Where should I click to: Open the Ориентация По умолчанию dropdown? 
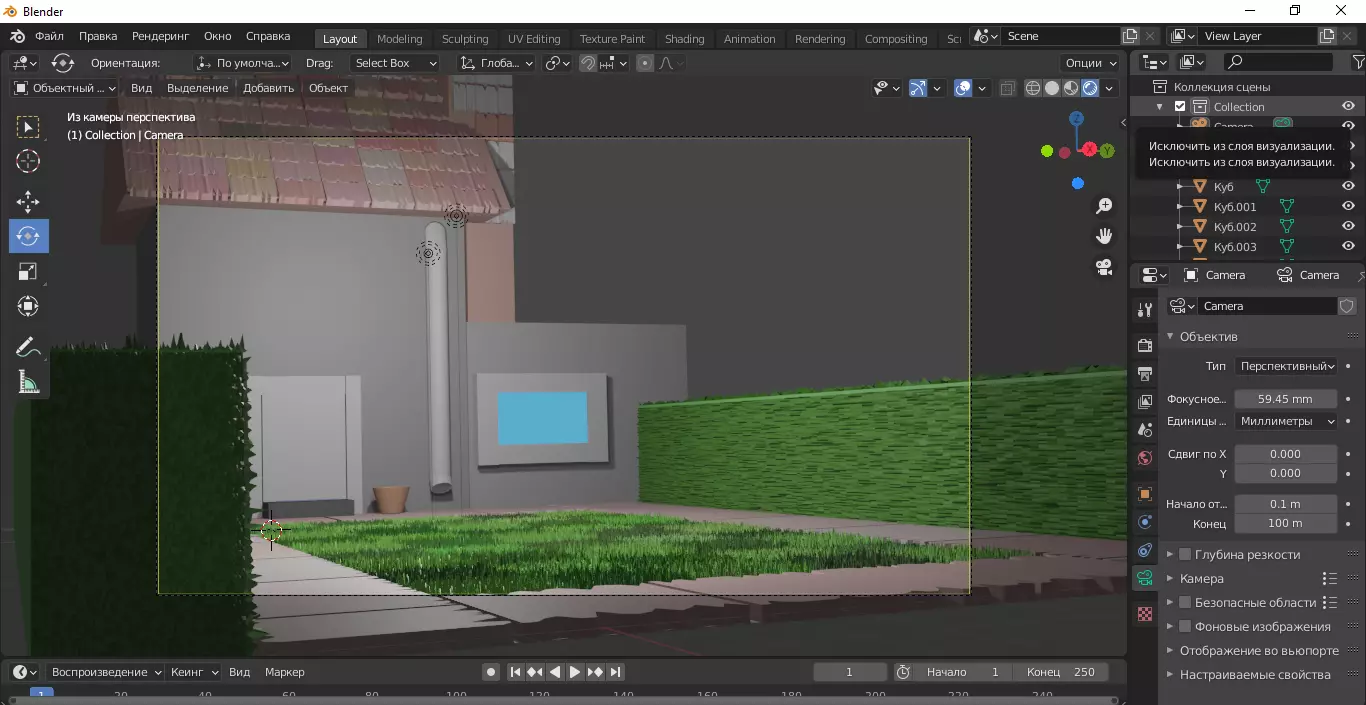(x=243, y=63)
